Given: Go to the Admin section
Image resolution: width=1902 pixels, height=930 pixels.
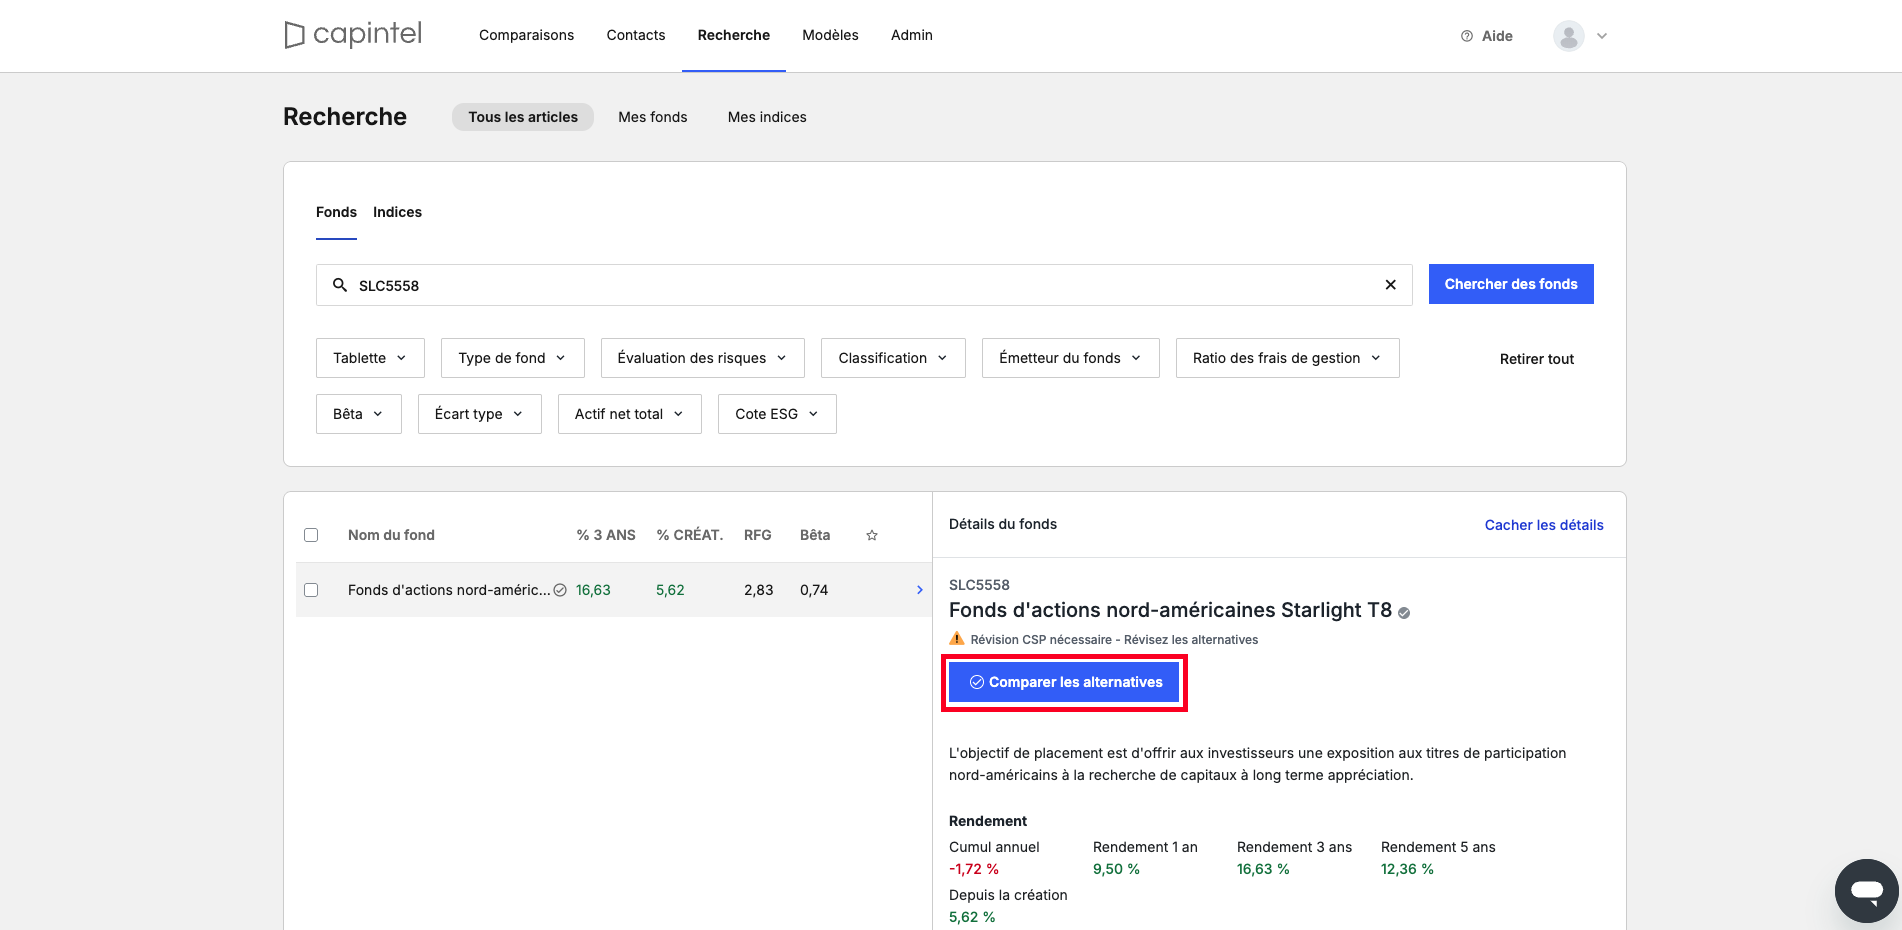Looking at the screenshot, I should pos(912,35).
